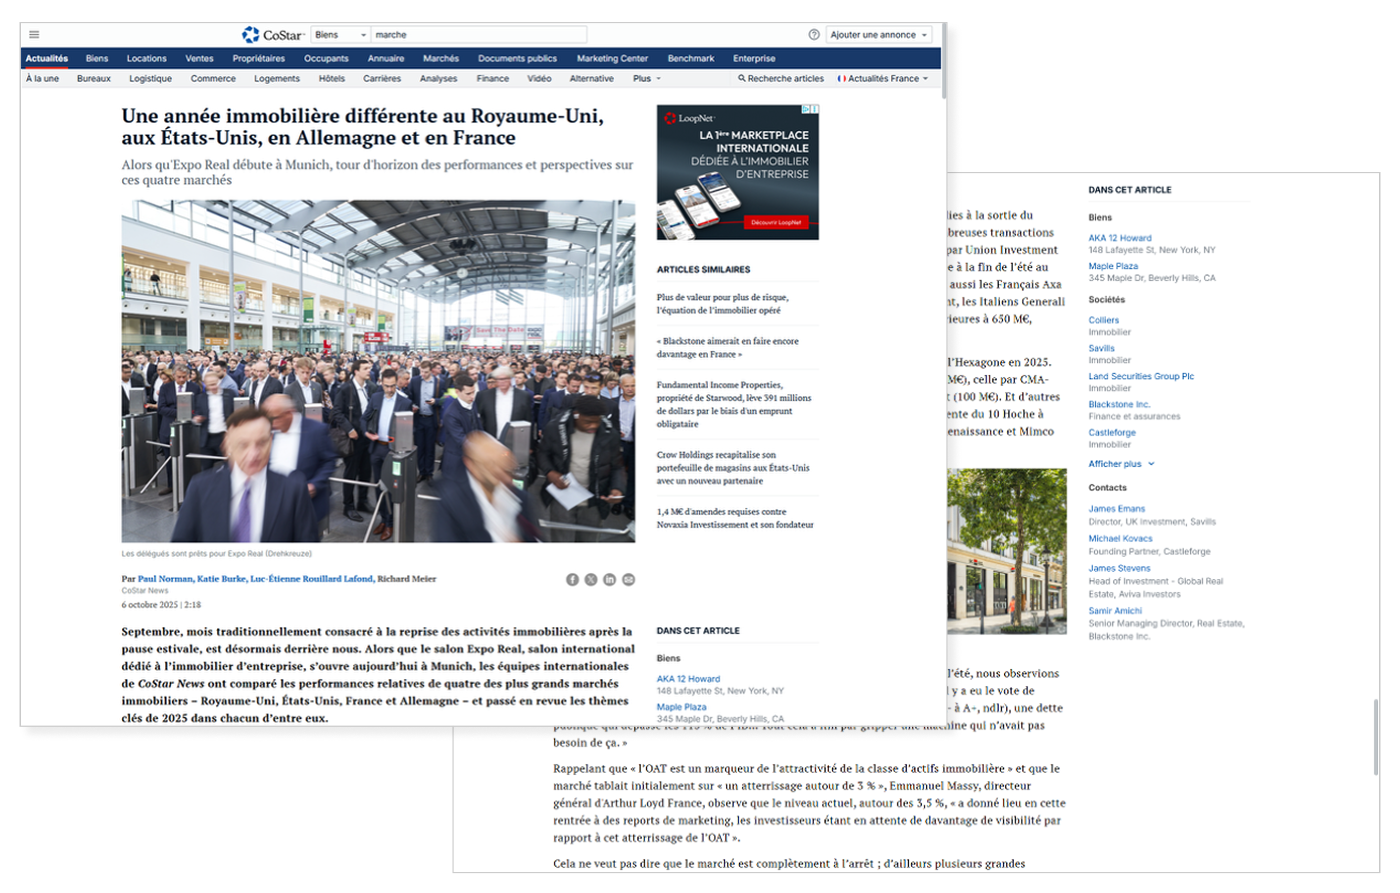Click the search field containing 'marche'

[477, 35]
